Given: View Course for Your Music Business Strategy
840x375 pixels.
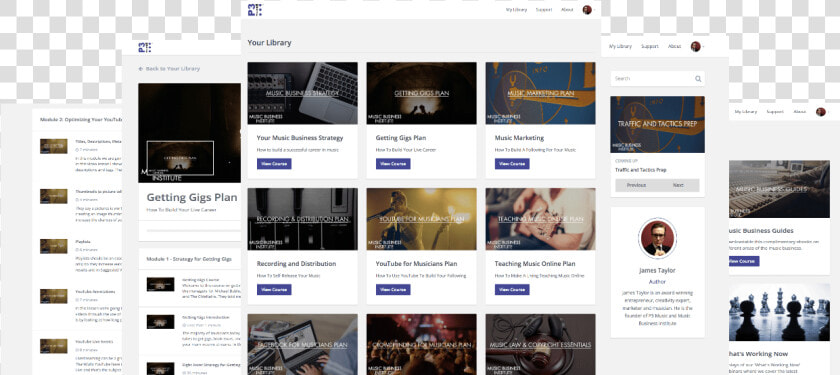Looking at the screenshot, I should (274, 164).
